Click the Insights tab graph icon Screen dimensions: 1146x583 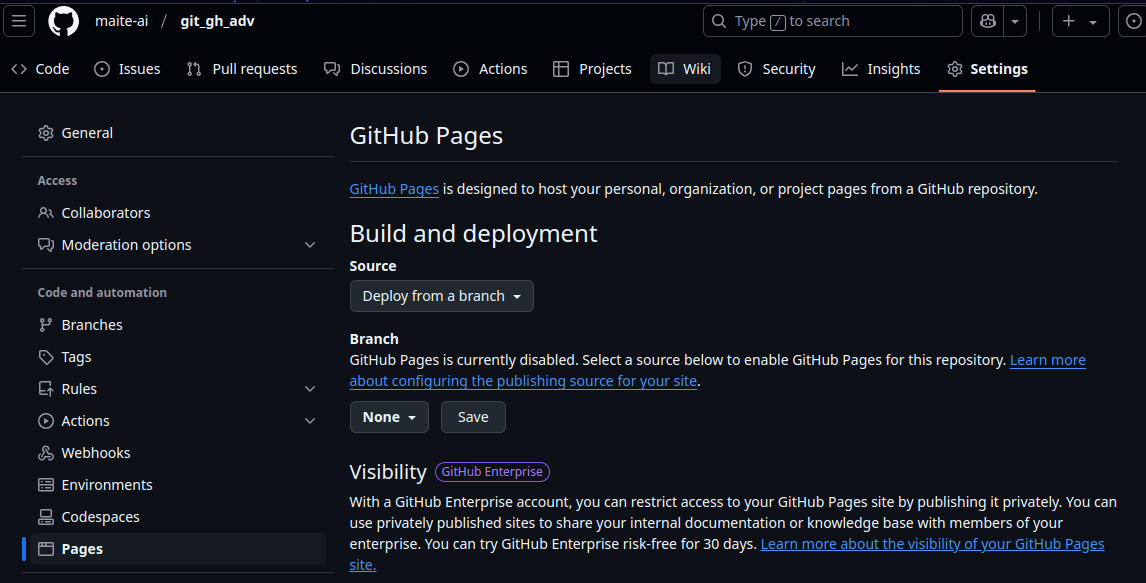tap(849, 69)
